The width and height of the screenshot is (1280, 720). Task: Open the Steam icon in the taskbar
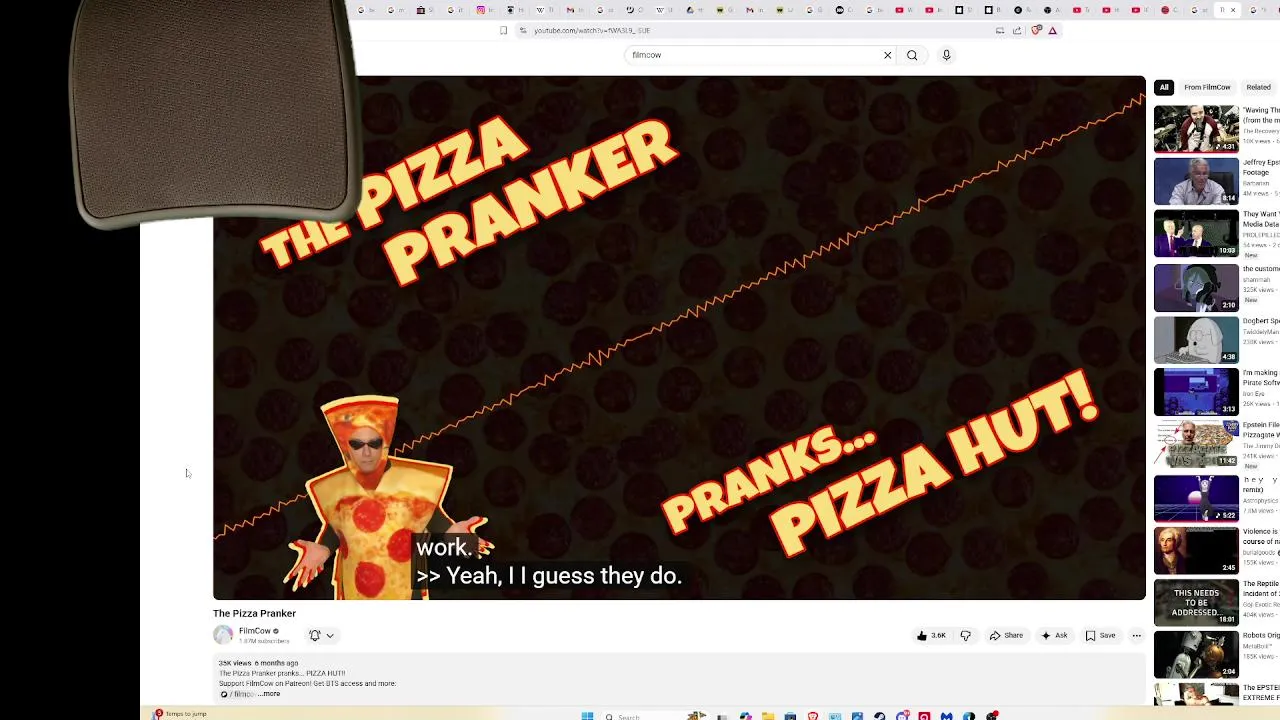pos(879,716)
